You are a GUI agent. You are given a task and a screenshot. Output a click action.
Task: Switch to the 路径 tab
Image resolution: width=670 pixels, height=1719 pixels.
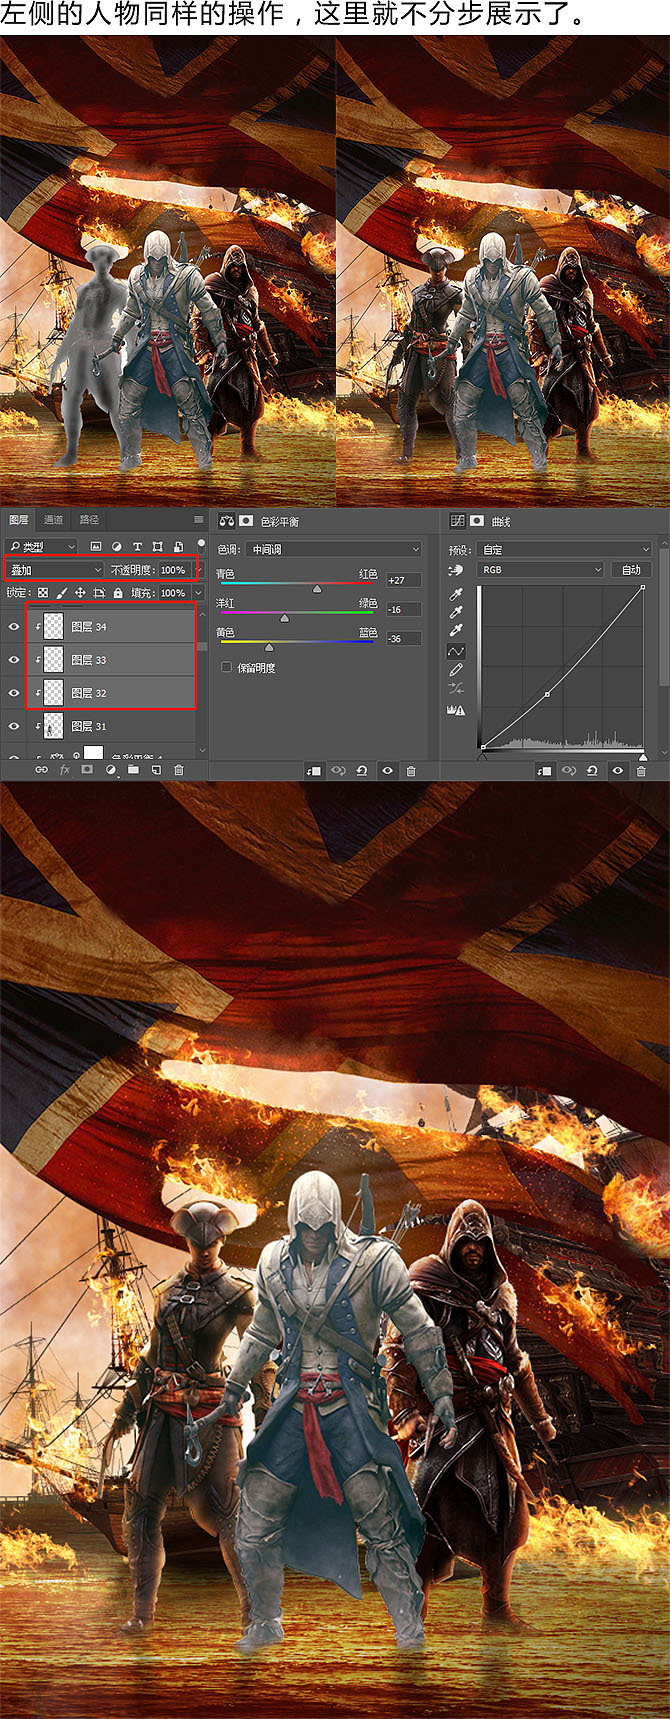coord(89,520)
